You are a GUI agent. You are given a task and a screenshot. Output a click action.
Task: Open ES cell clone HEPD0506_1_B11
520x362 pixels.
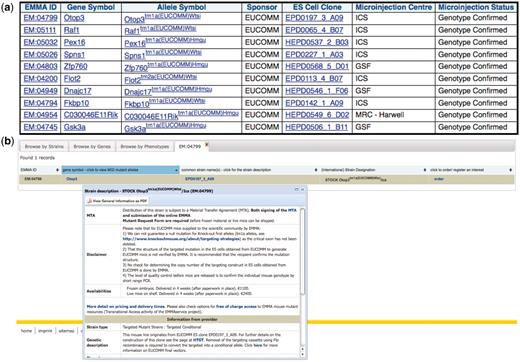tap(317, 127)
